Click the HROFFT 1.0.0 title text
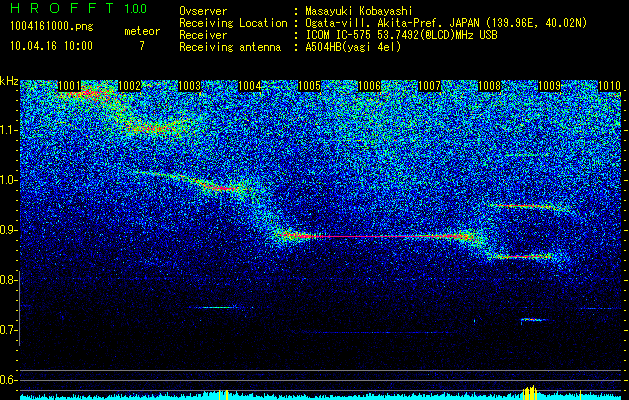 (x=78, y=8)
